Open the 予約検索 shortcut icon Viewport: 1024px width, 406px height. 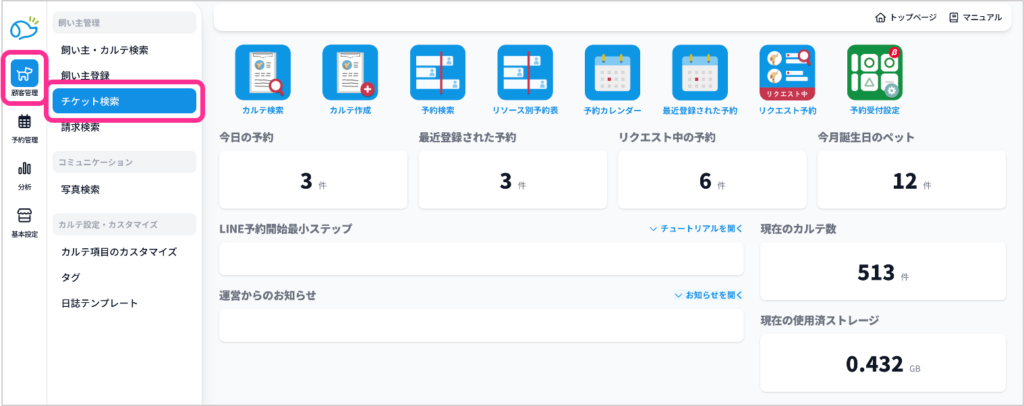[x=437, y=73]
